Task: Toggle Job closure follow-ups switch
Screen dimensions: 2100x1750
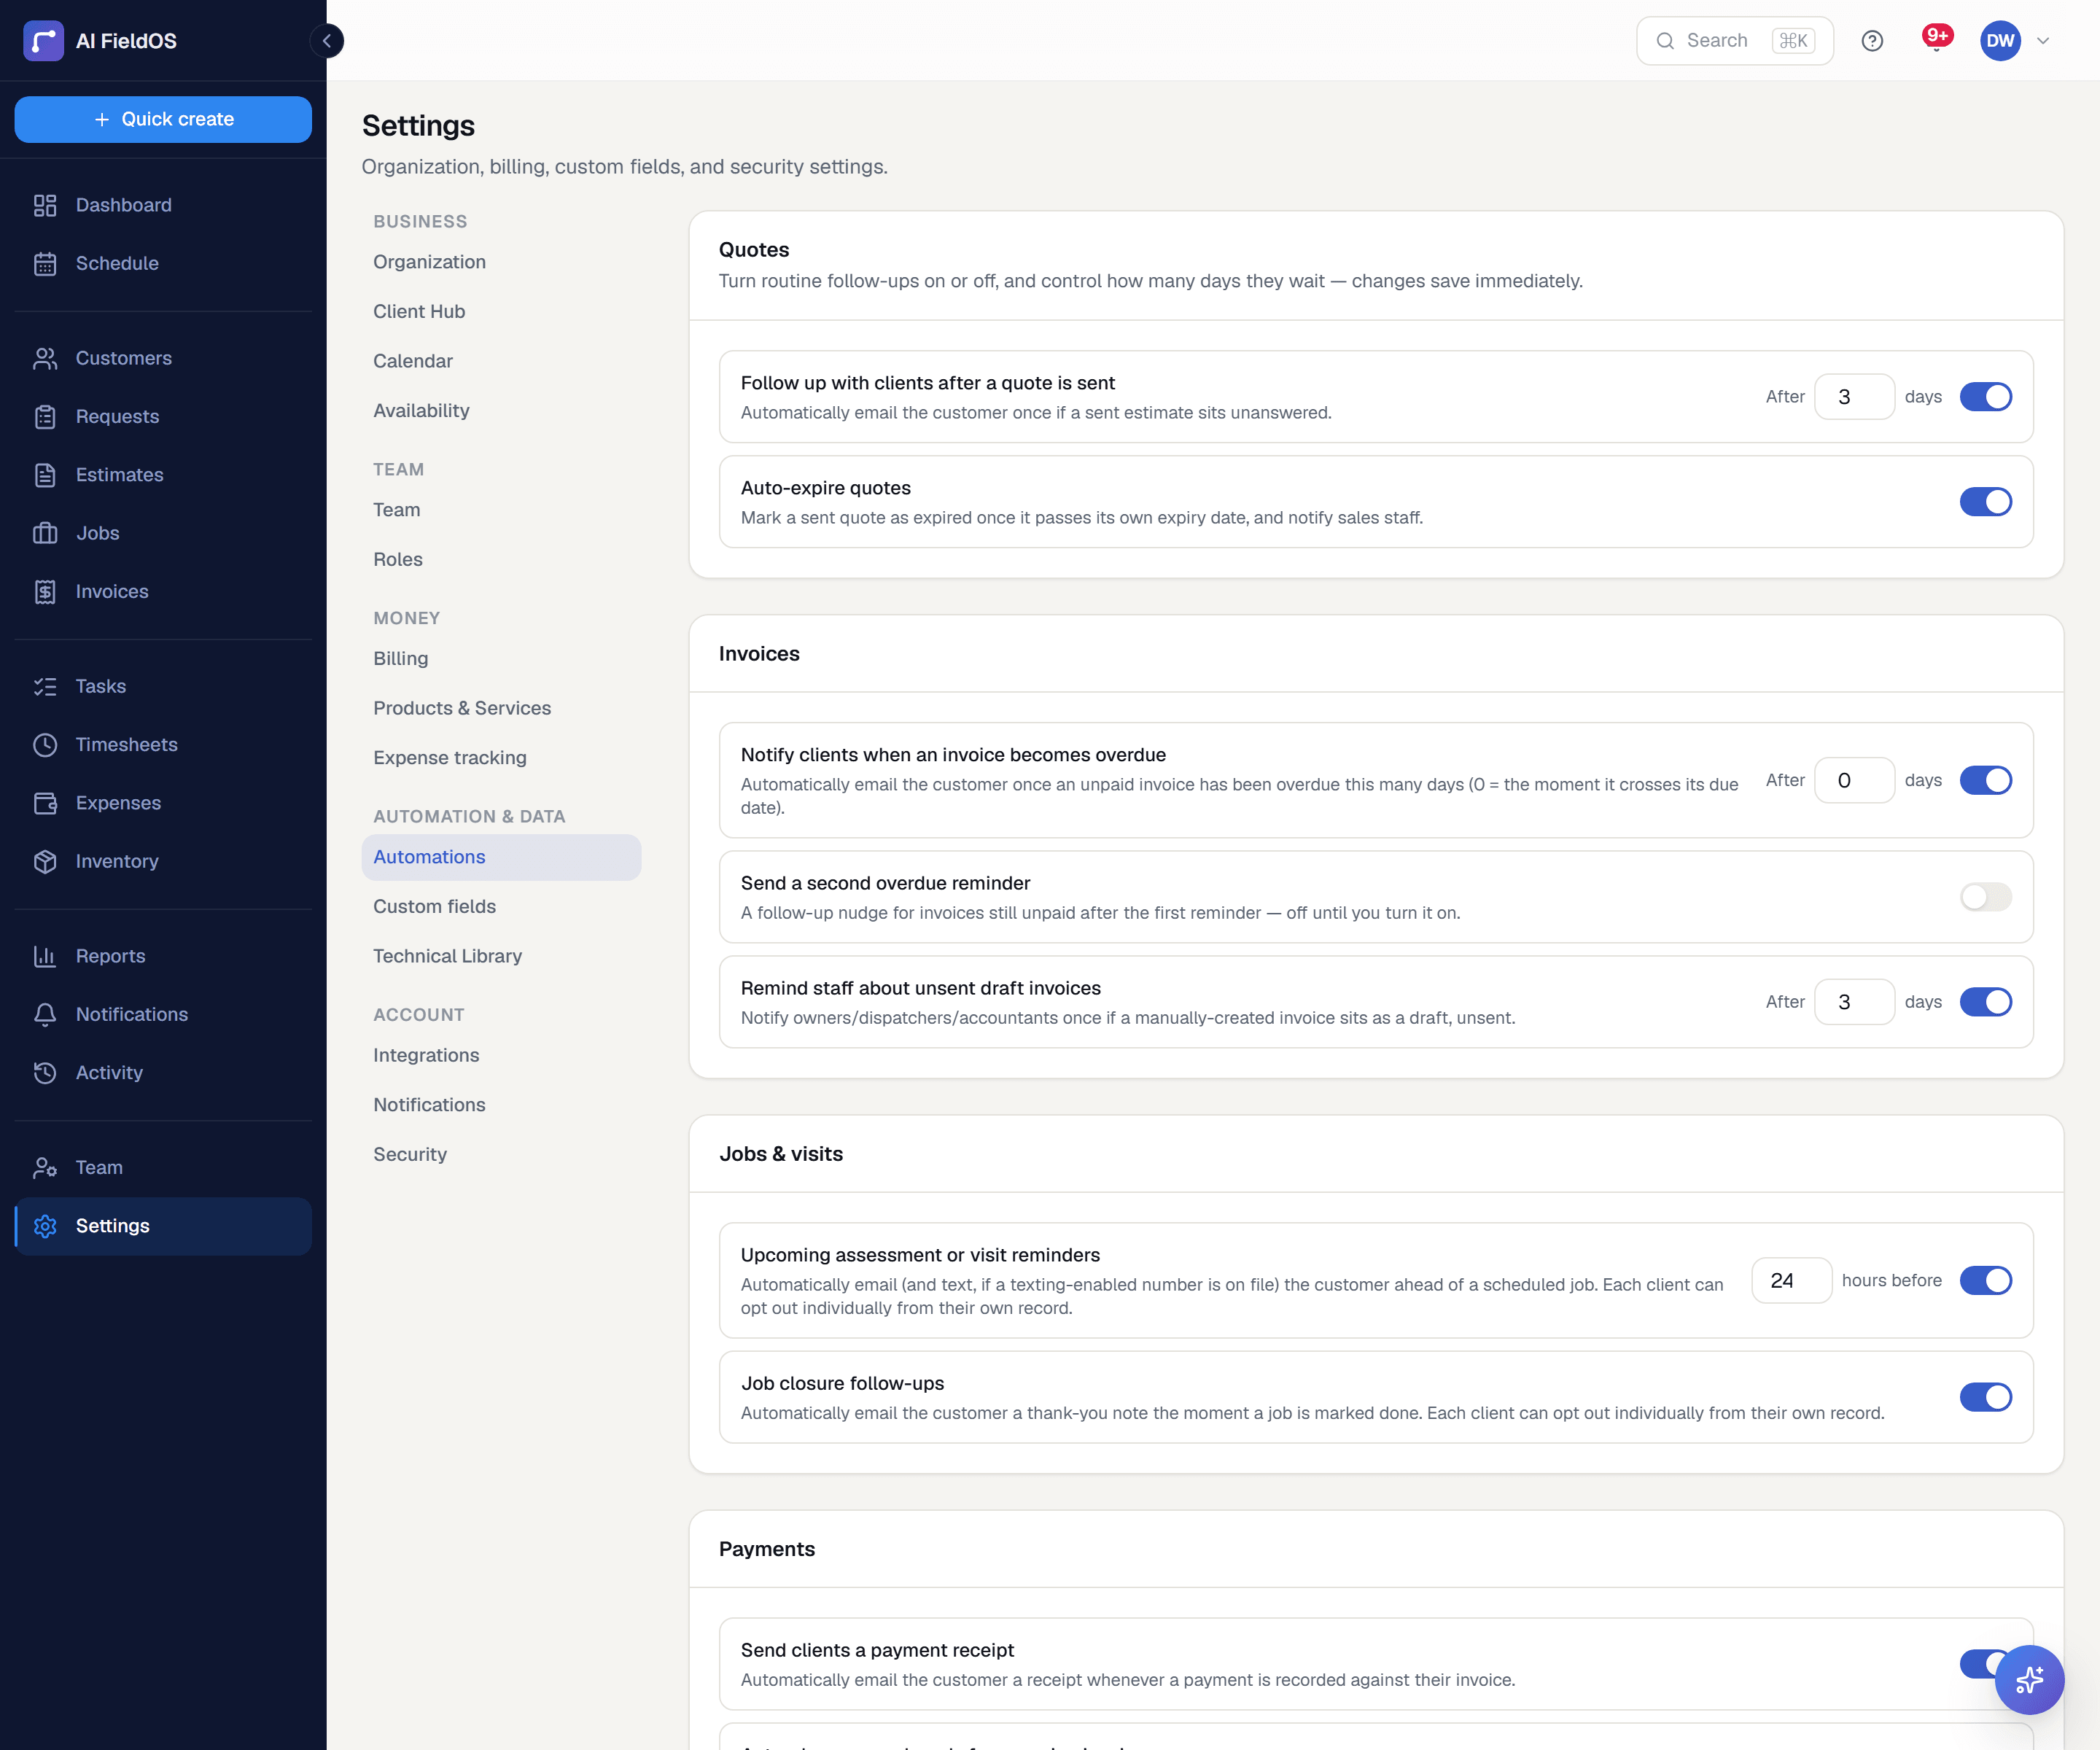Action: (1985, 1396)
